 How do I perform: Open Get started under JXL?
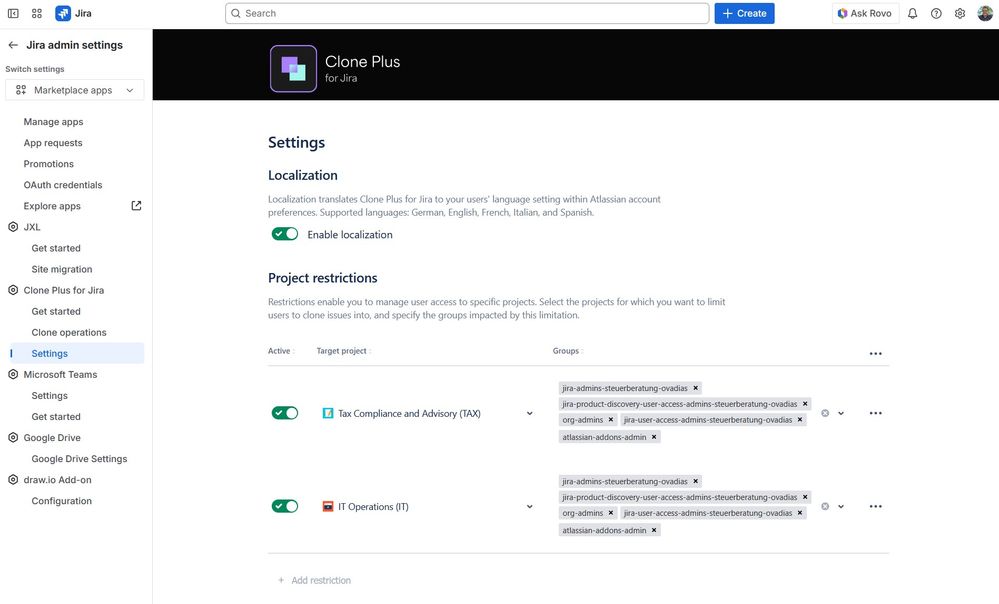click(x=56, y=248)
